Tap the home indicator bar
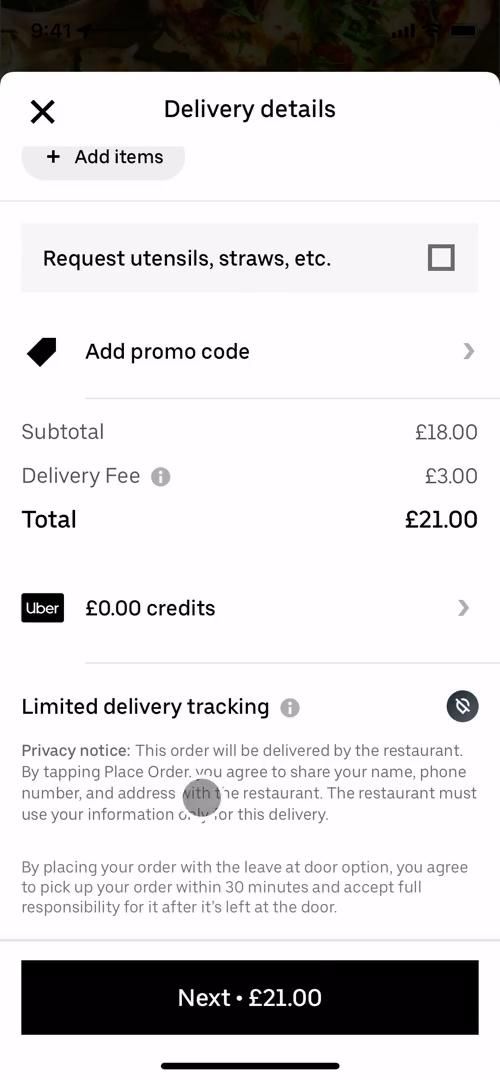Image resolution: width=500 pixels, height=1080 pixels. tap(250, 1066)
